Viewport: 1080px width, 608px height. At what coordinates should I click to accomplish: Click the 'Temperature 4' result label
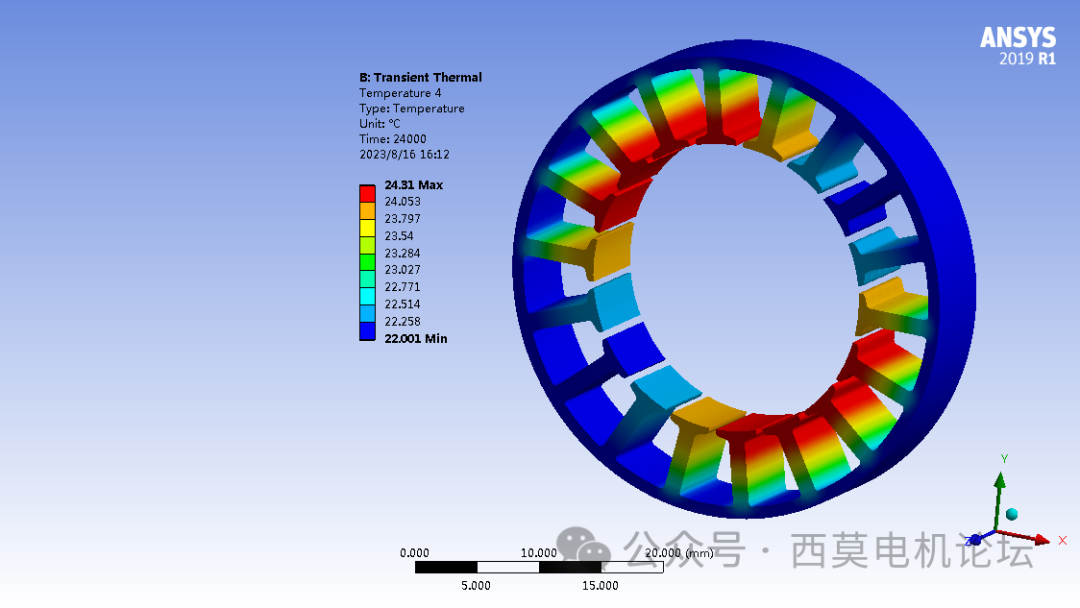pos(400,93)
